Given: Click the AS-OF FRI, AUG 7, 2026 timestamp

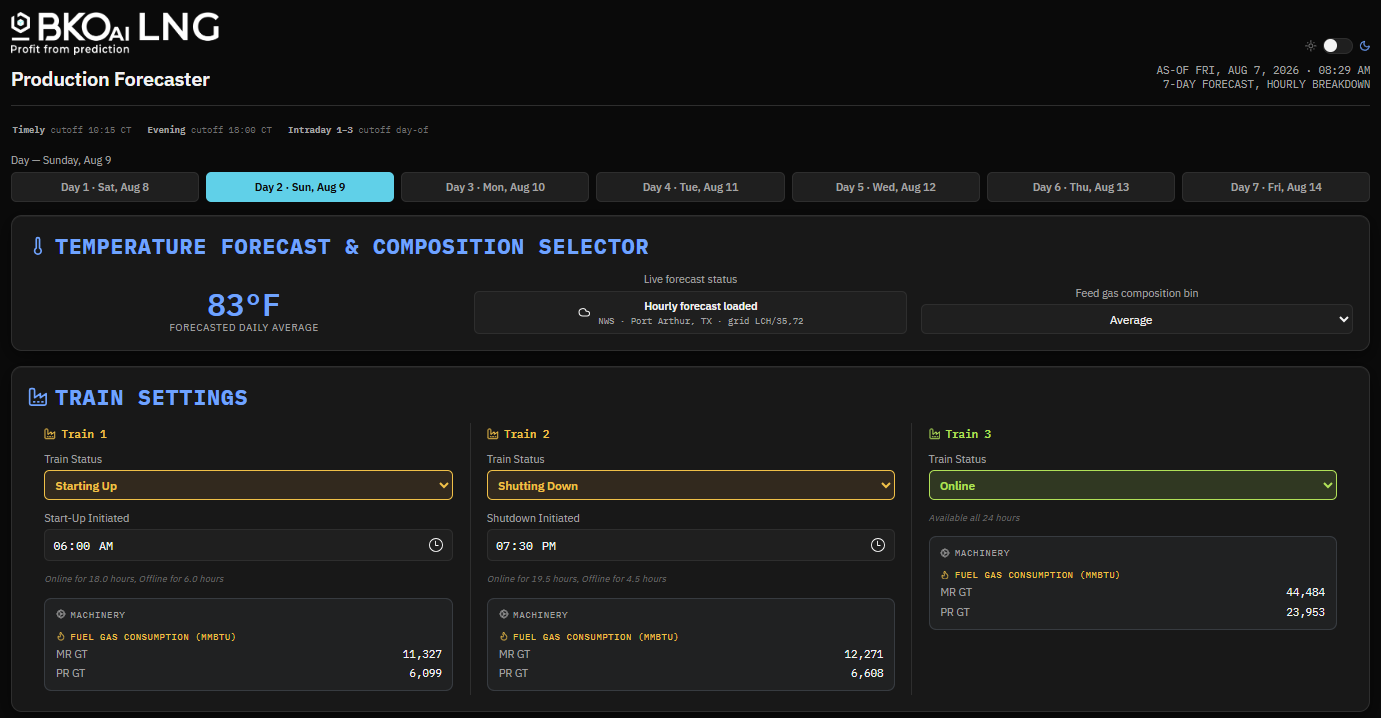Looking at the screenshot, I should tap(1263, 71).
